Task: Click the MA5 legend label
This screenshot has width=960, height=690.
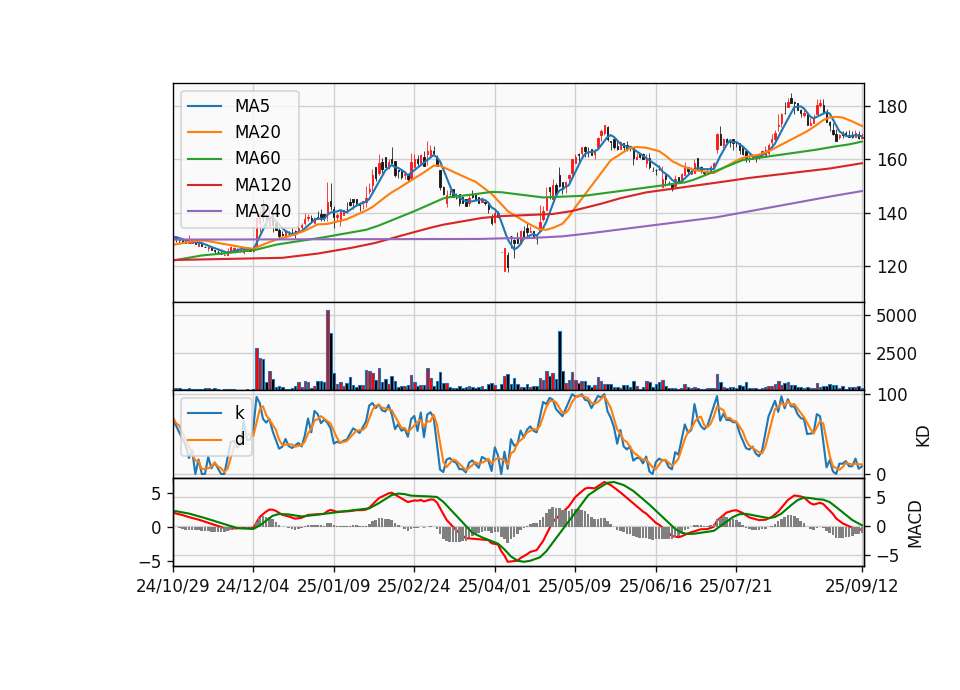Action: [252, 106]
